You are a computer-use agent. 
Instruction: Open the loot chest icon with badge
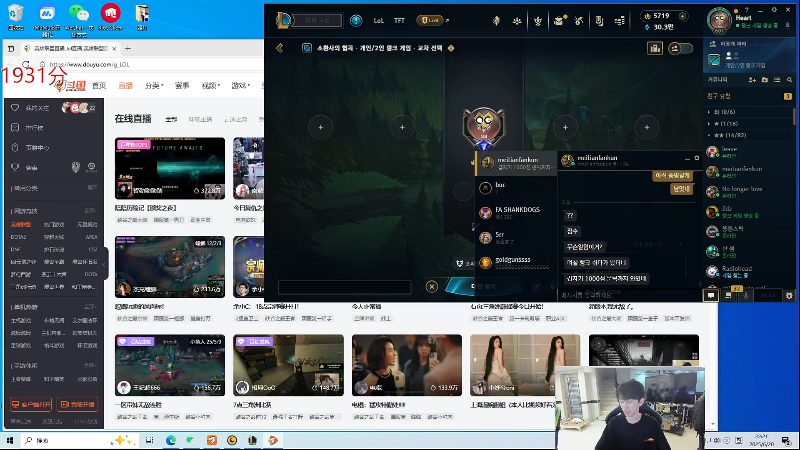[x=559, y=21]
